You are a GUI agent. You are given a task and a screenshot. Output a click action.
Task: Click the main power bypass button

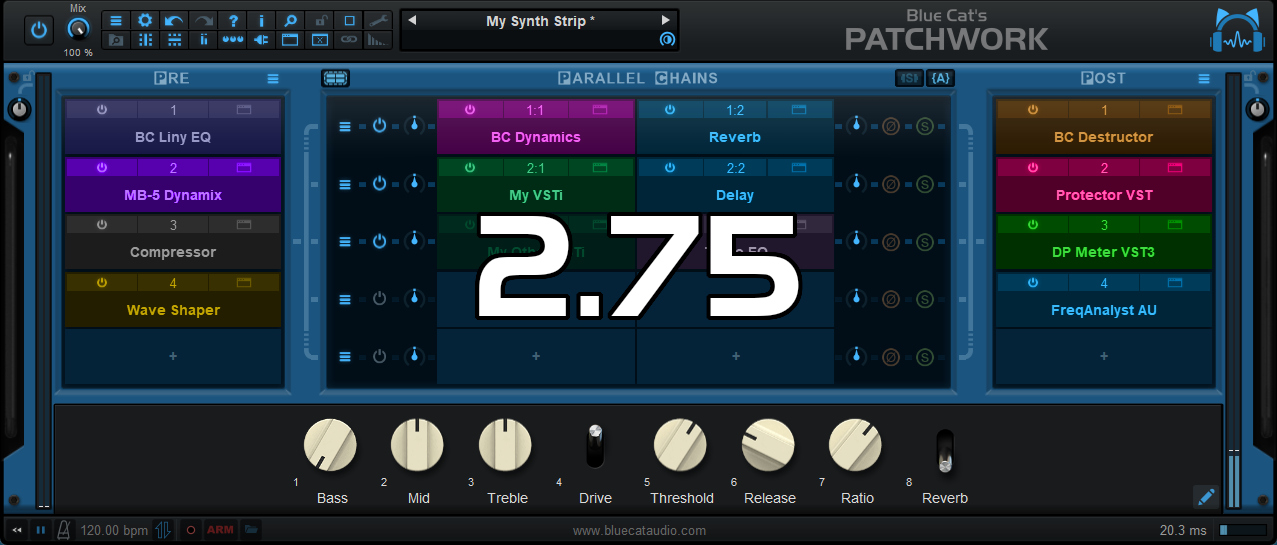coord(39,30)
